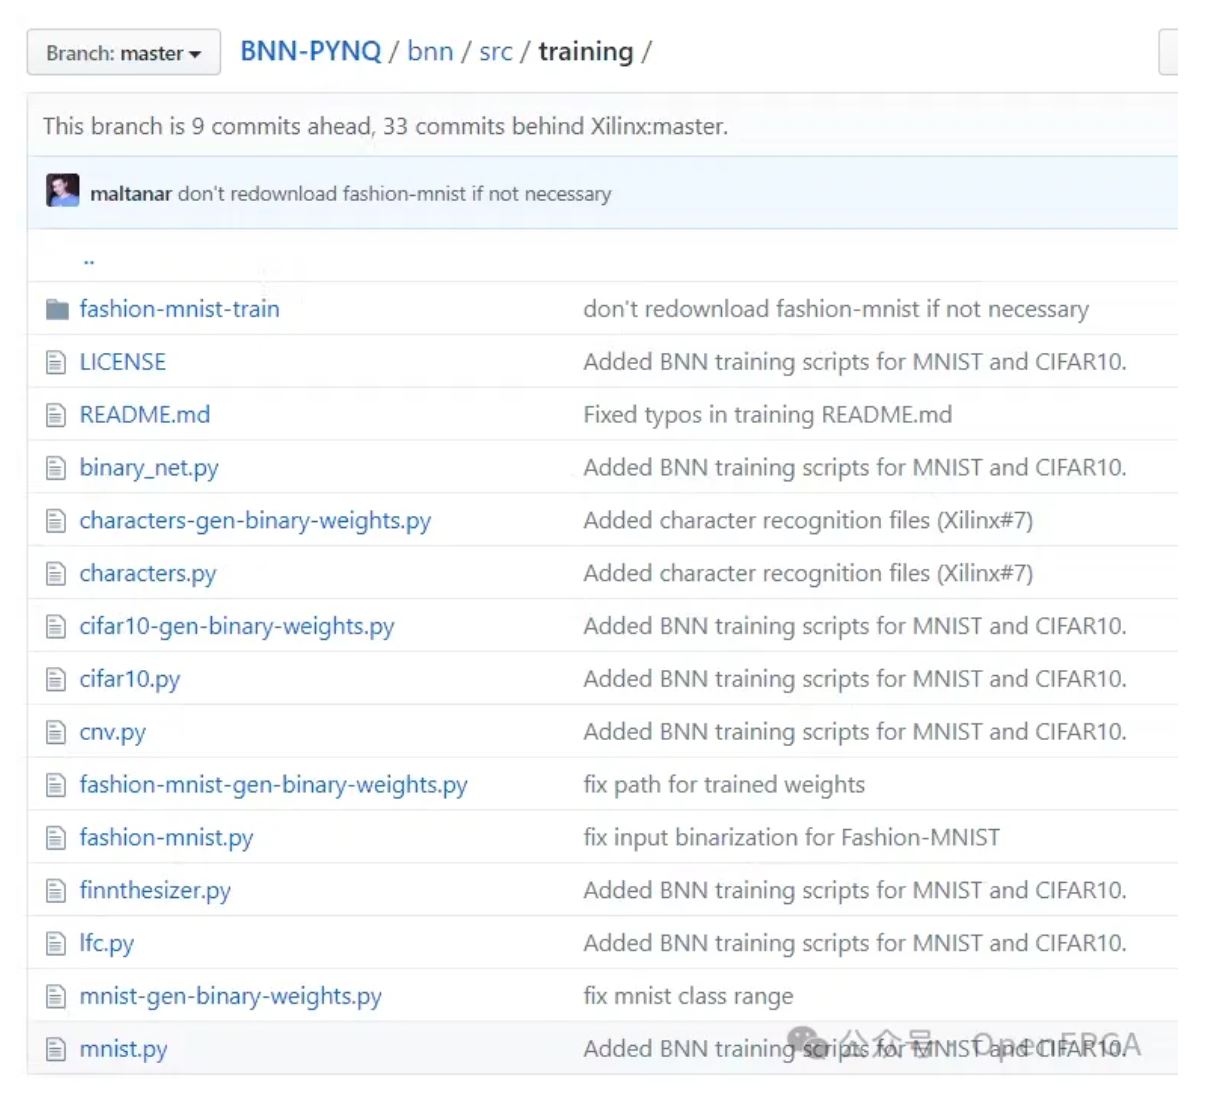Open the fashion-mnist-train folder
The height and width of the screenshot is (1102, 1214).
[x=179, y=309]
